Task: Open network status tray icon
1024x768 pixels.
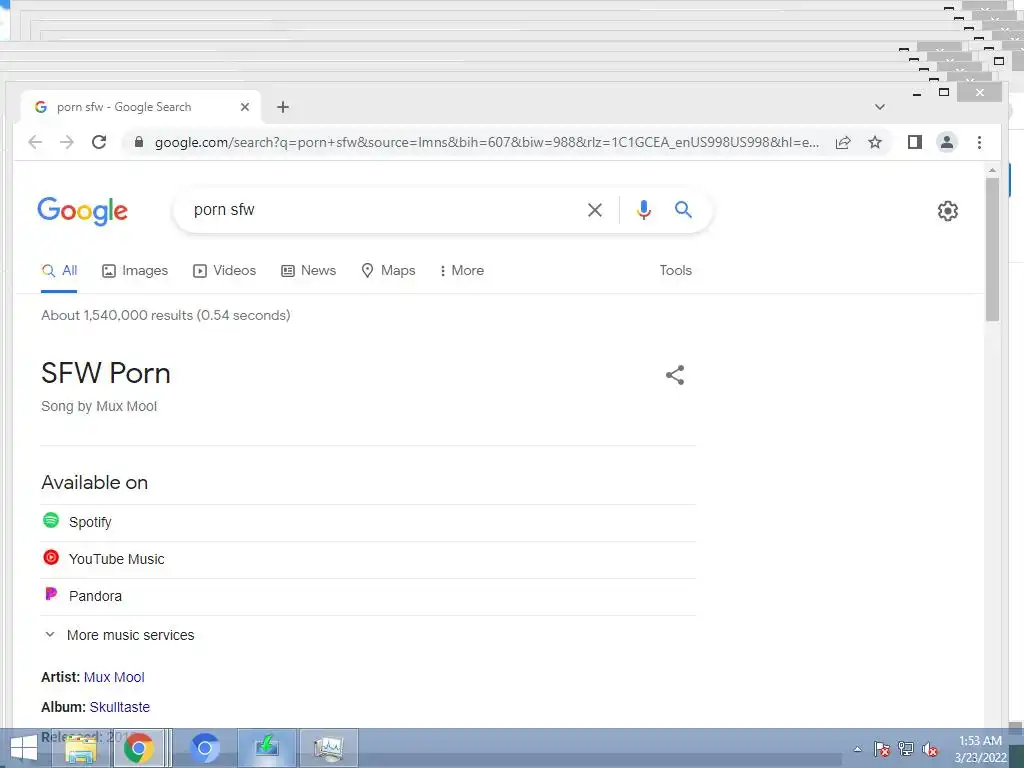Action: [x=906, y=748]
